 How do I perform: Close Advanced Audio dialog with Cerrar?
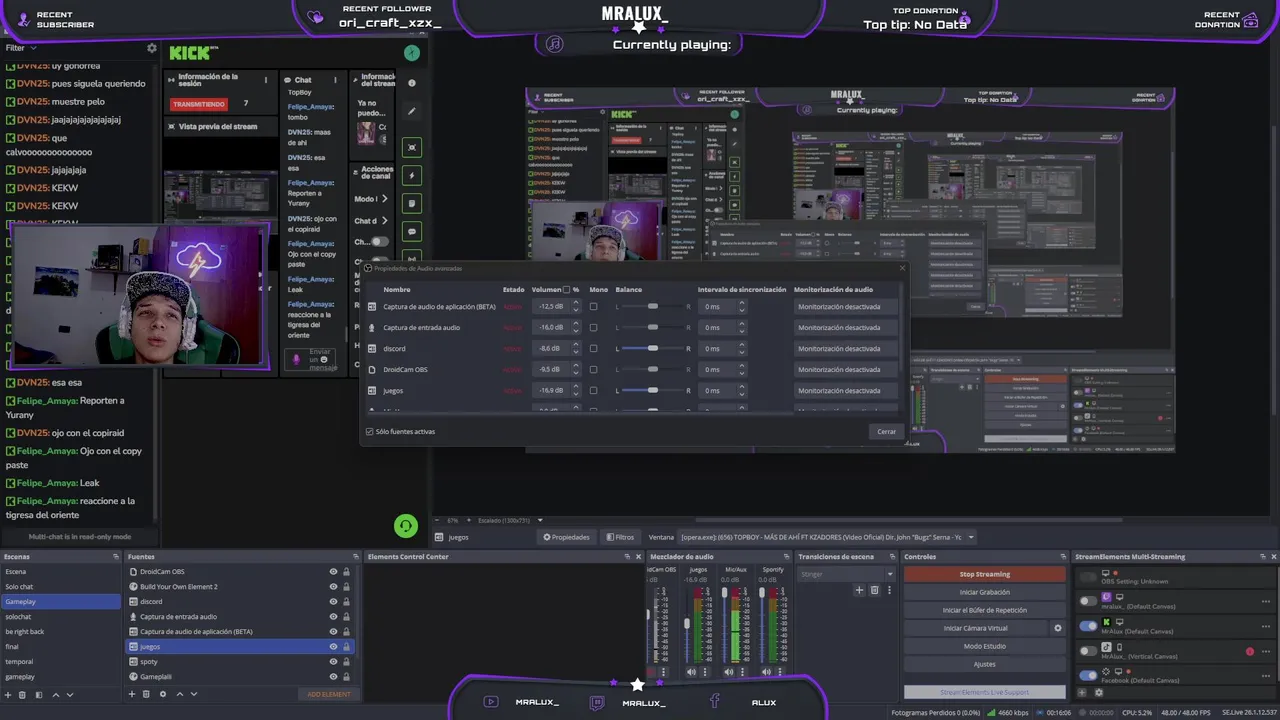(886, 432)
